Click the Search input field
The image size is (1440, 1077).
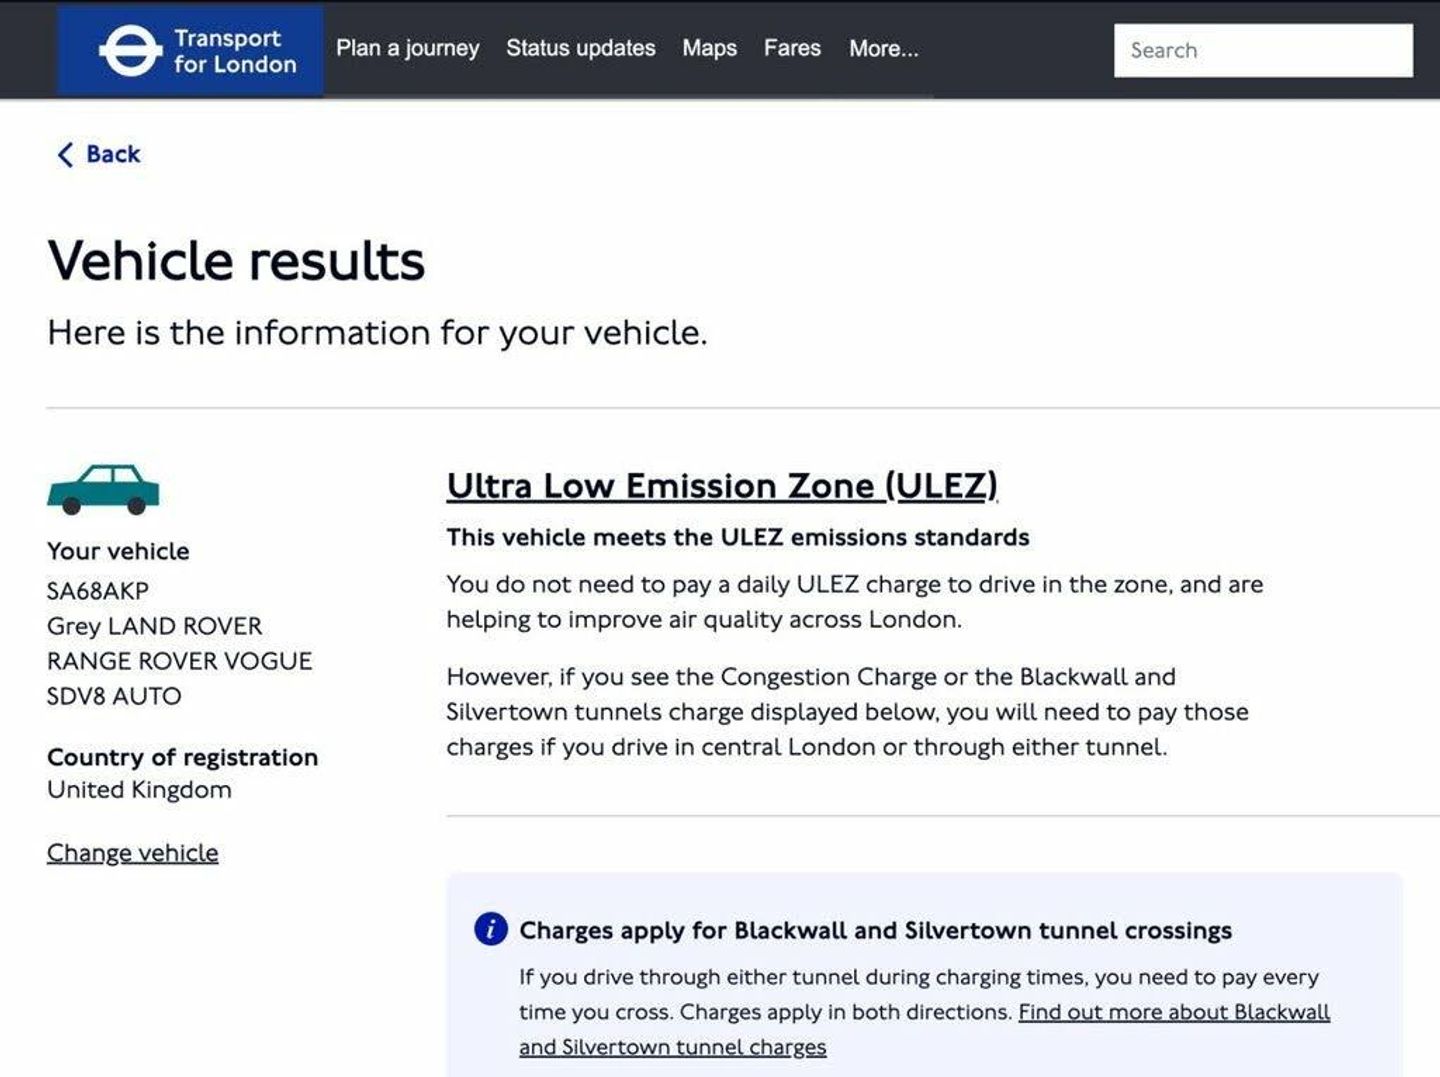pos(1263,50)
